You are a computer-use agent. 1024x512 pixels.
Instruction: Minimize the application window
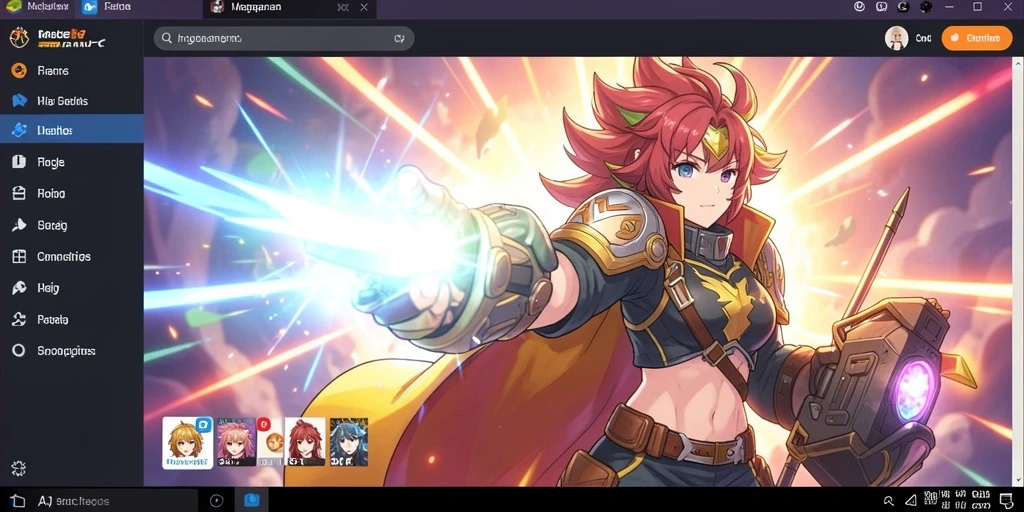click(x=951, y=7)
